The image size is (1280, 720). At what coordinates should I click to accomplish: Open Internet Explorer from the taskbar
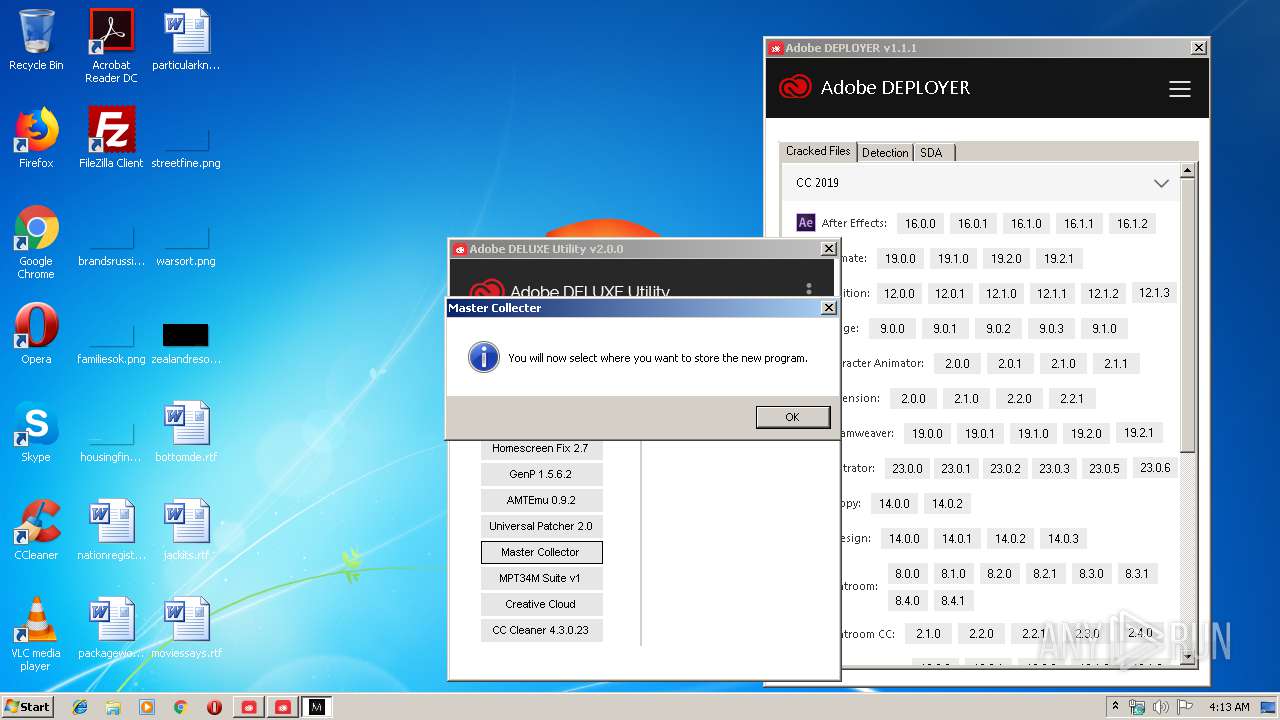80,707
